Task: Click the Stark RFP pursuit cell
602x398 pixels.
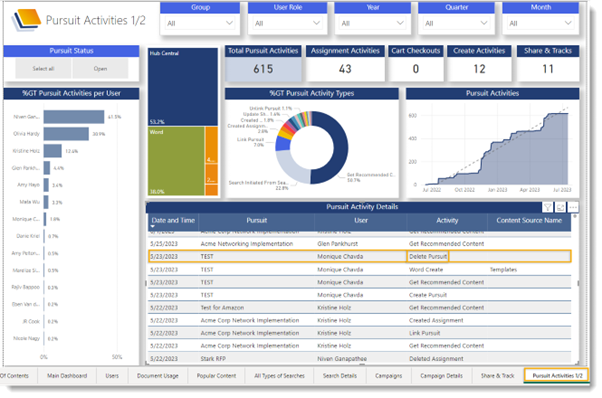Action: (213, 359)
